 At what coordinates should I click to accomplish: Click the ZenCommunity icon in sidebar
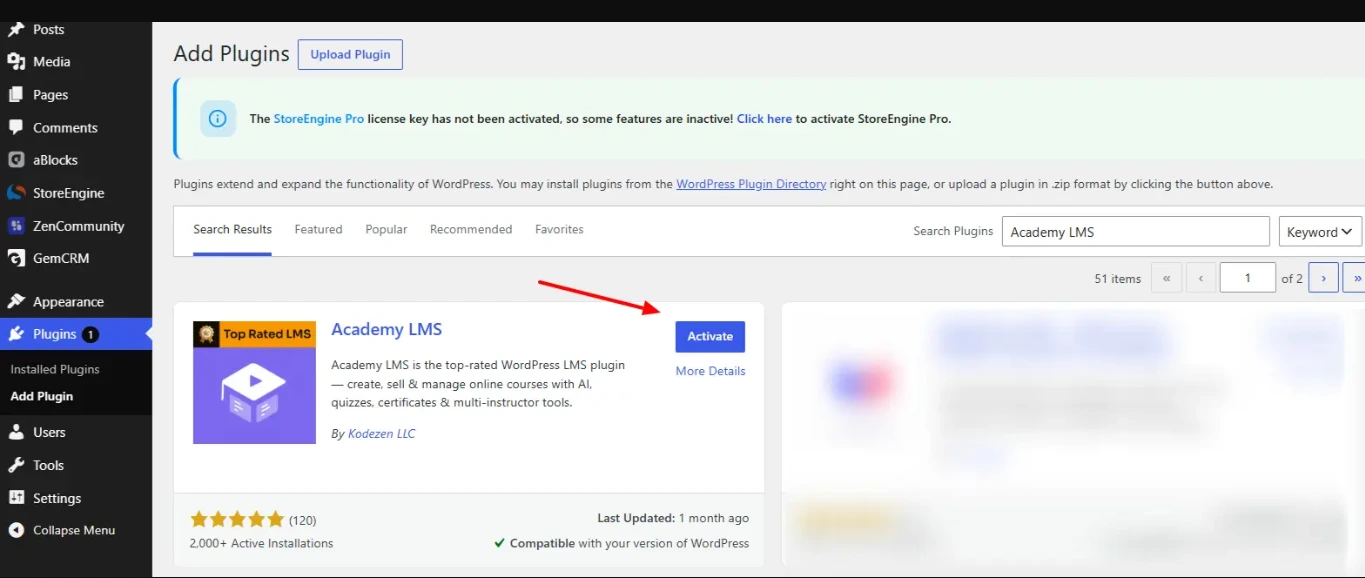click(x=16, y=226)
